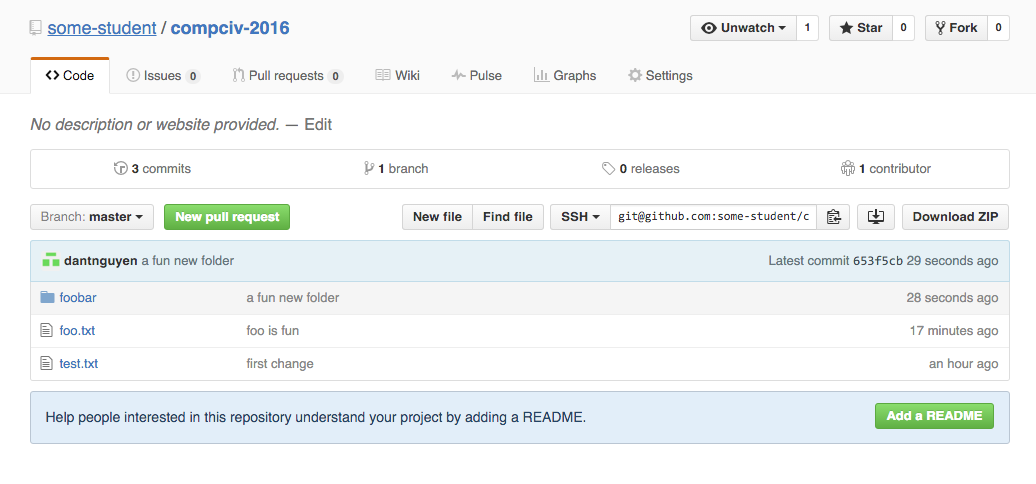This screenshot has height=484, width=1036.
Task: Click the 'an hour ago' timestamp
Action: click(x=963, y=364)
